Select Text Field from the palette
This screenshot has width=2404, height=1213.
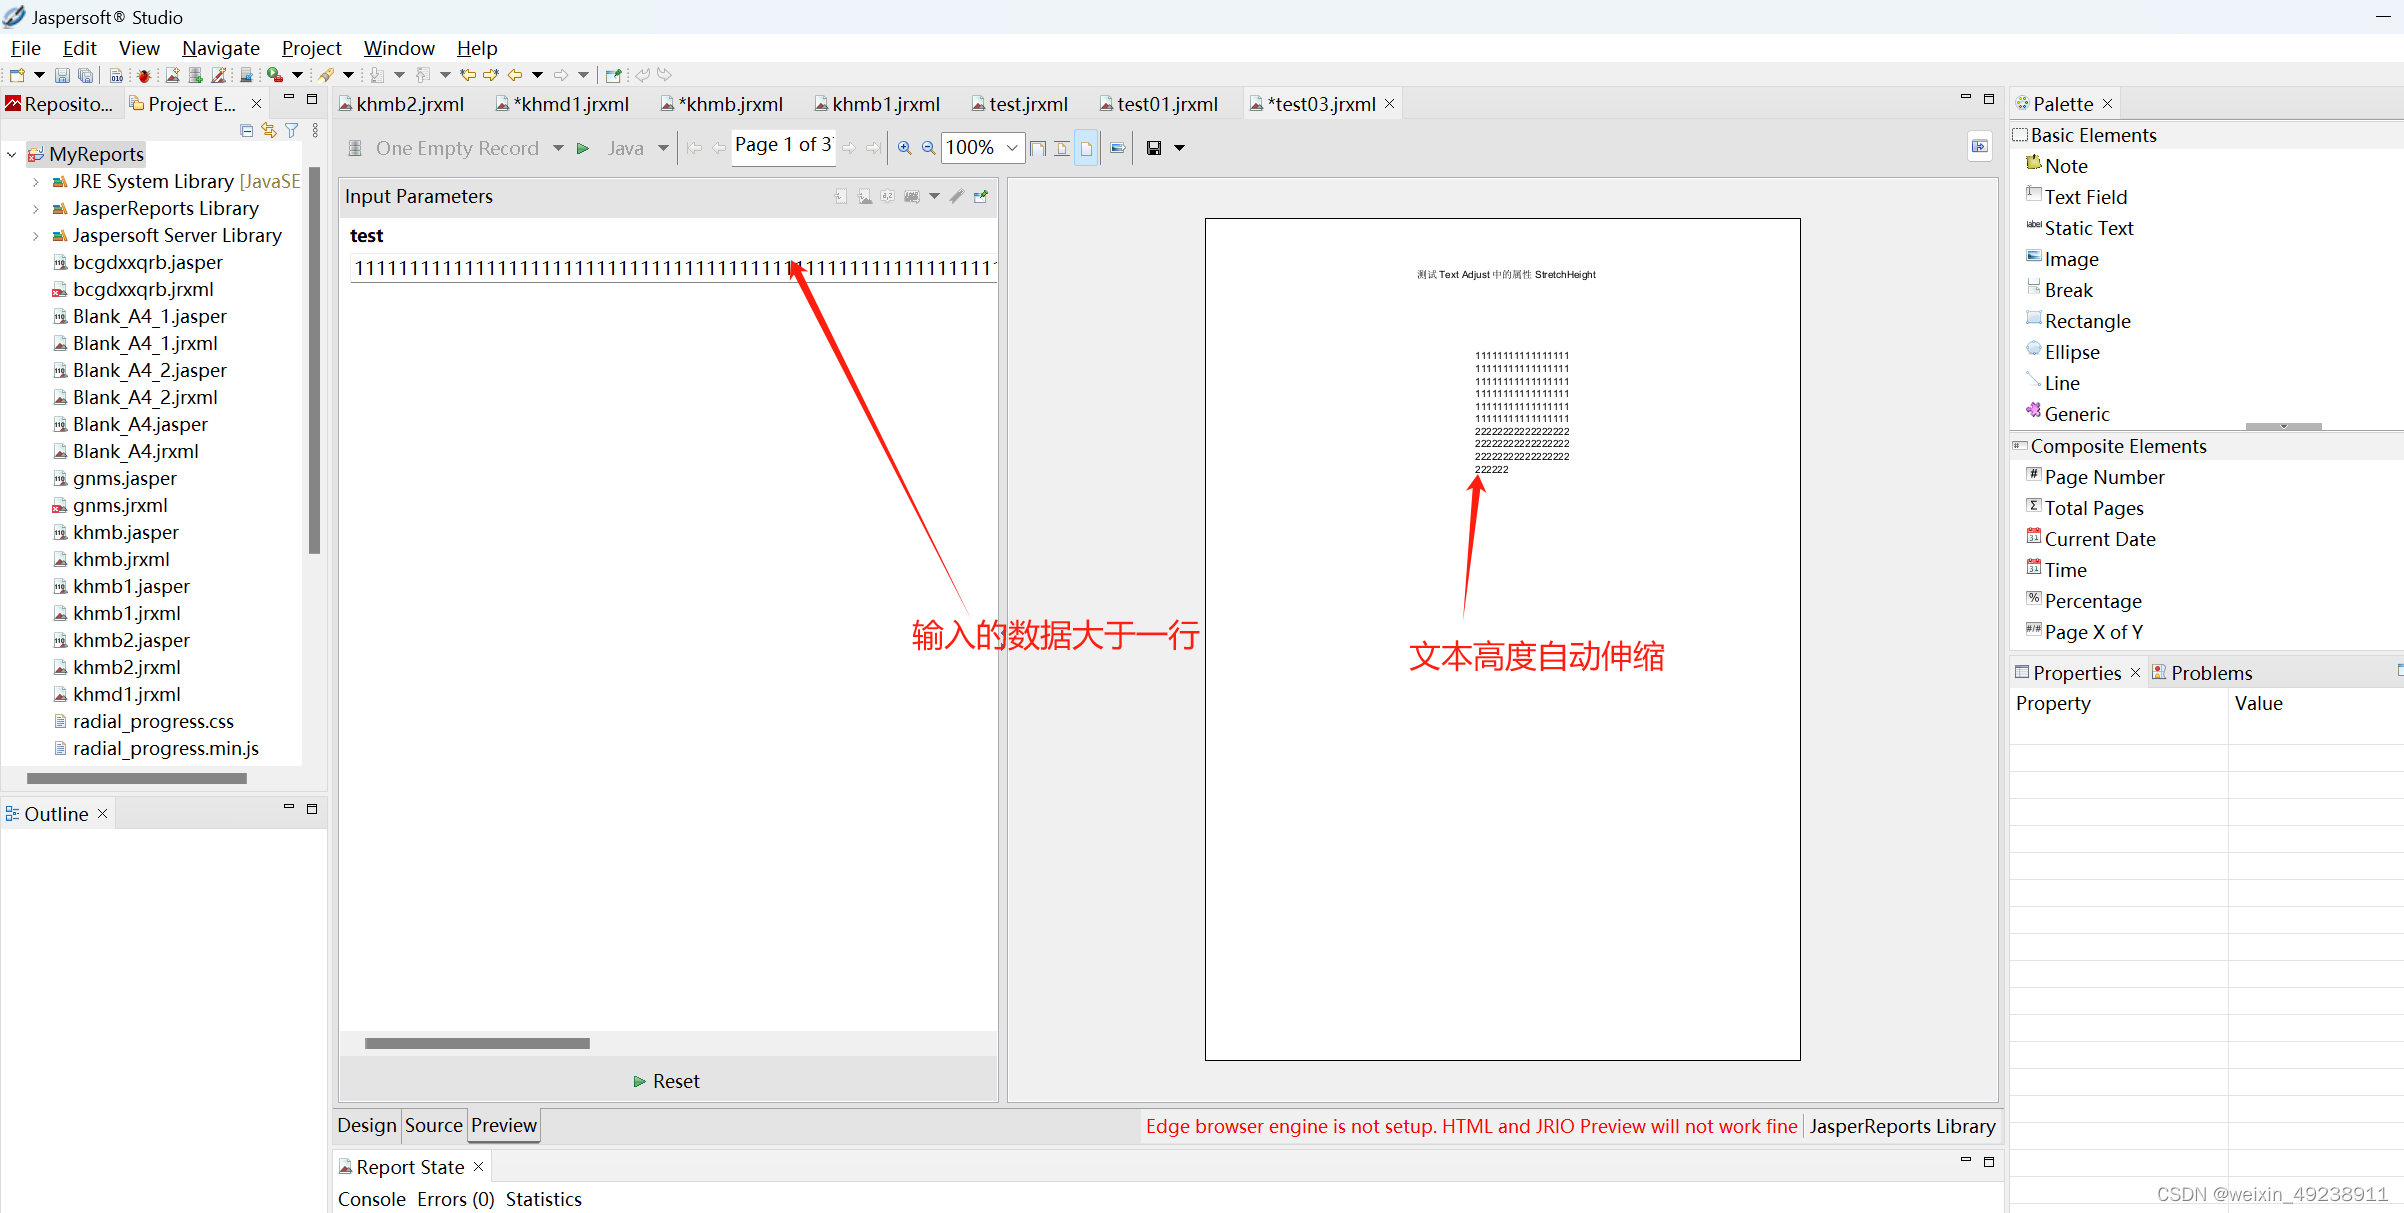click(x=2084, y=196)
